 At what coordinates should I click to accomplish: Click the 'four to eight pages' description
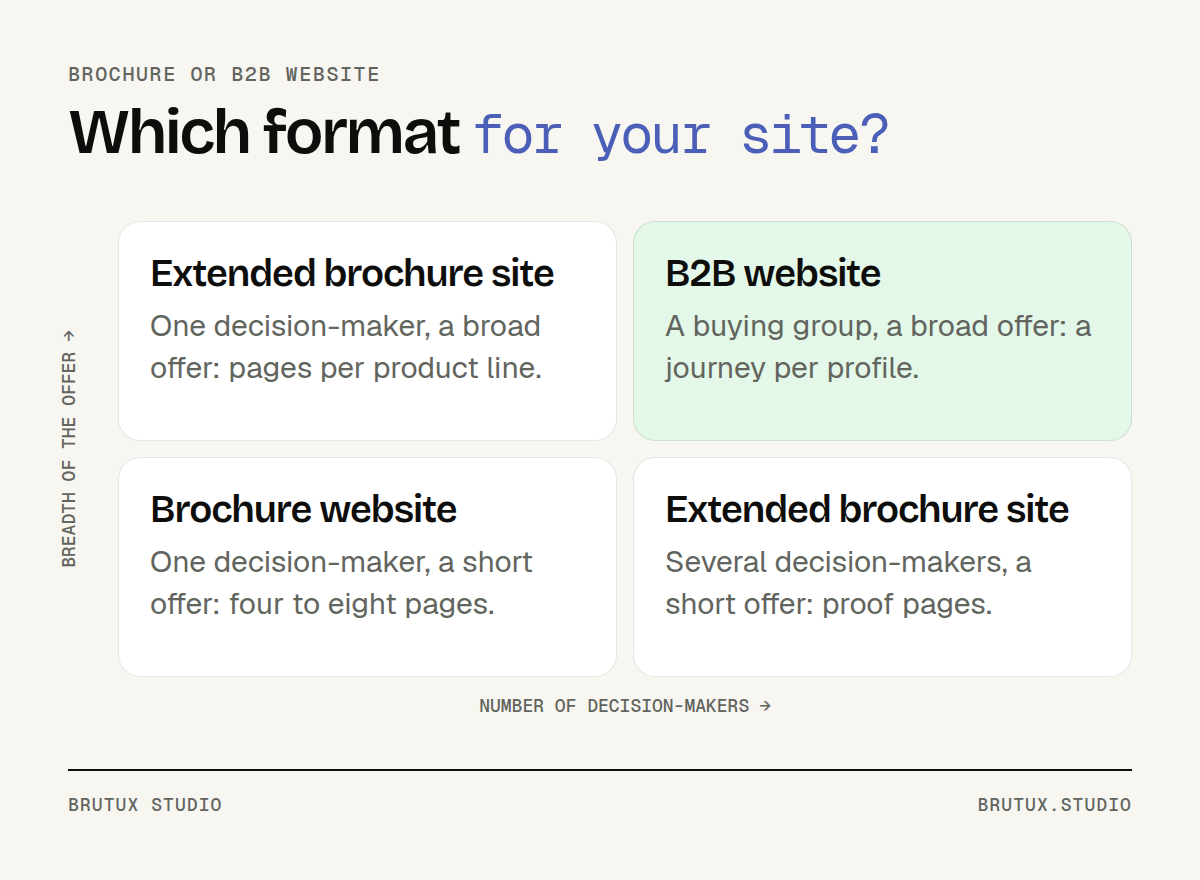(341, 583)
